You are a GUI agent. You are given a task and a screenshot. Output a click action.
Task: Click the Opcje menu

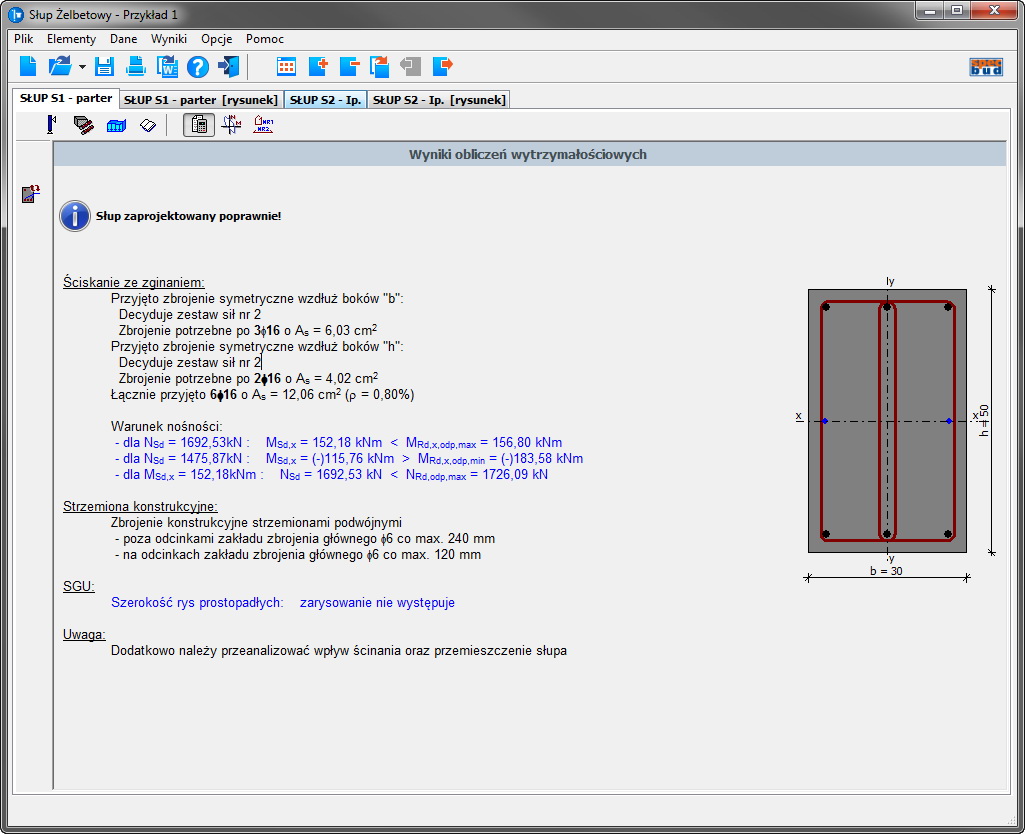[x=216, y=39]
